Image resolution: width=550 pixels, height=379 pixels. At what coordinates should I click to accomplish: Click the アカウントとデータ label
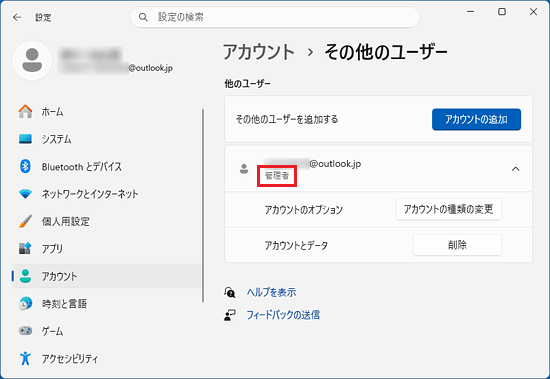click(x=296, y=245)
